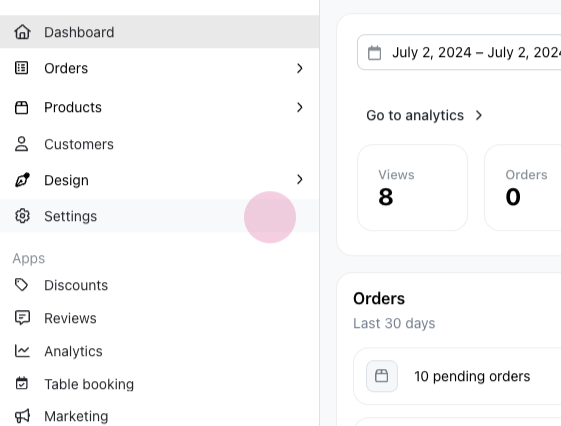The height and width of the screenshot is (426, 561).
Task: Open the 10 pending orders row
Action: pos(457,376)
